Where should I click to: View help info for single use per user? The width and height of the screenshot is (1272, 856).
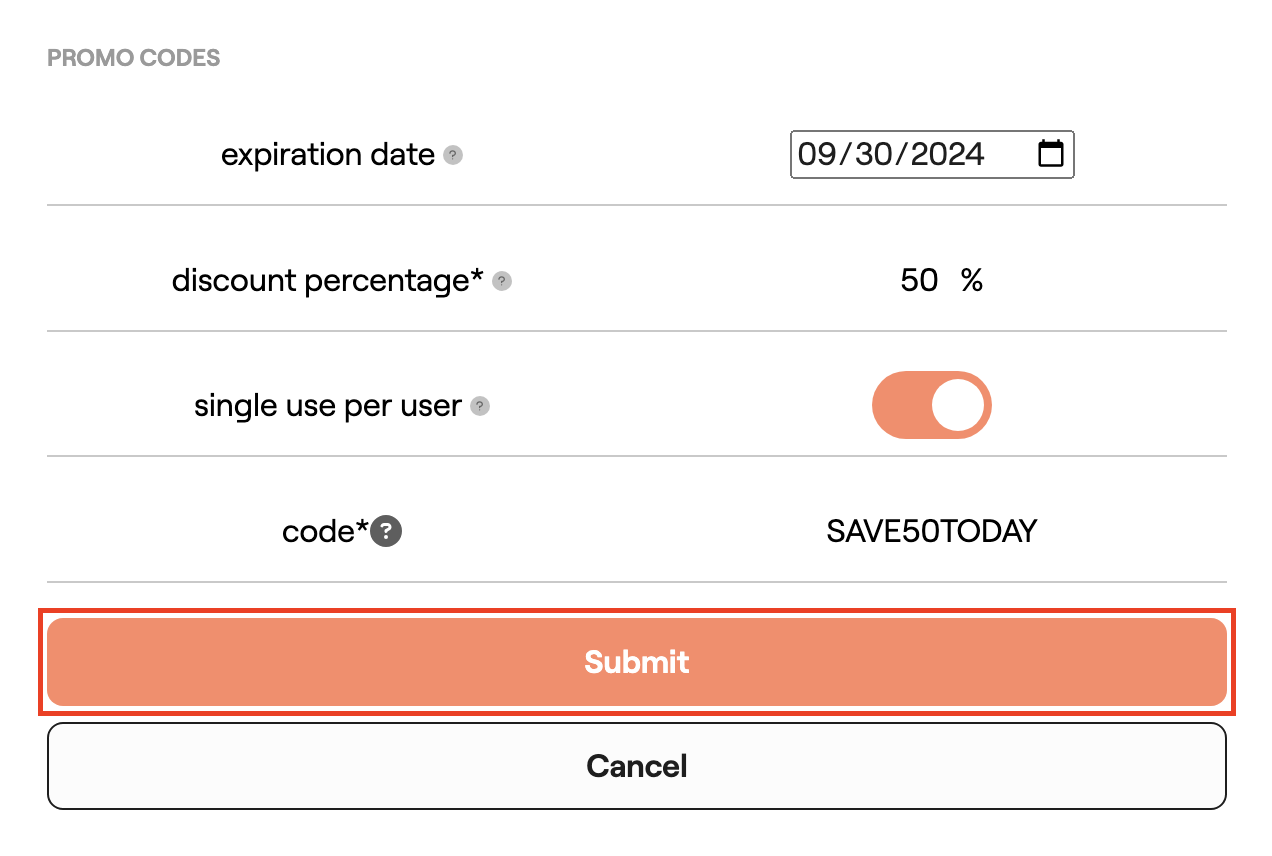tap(480, 406)
